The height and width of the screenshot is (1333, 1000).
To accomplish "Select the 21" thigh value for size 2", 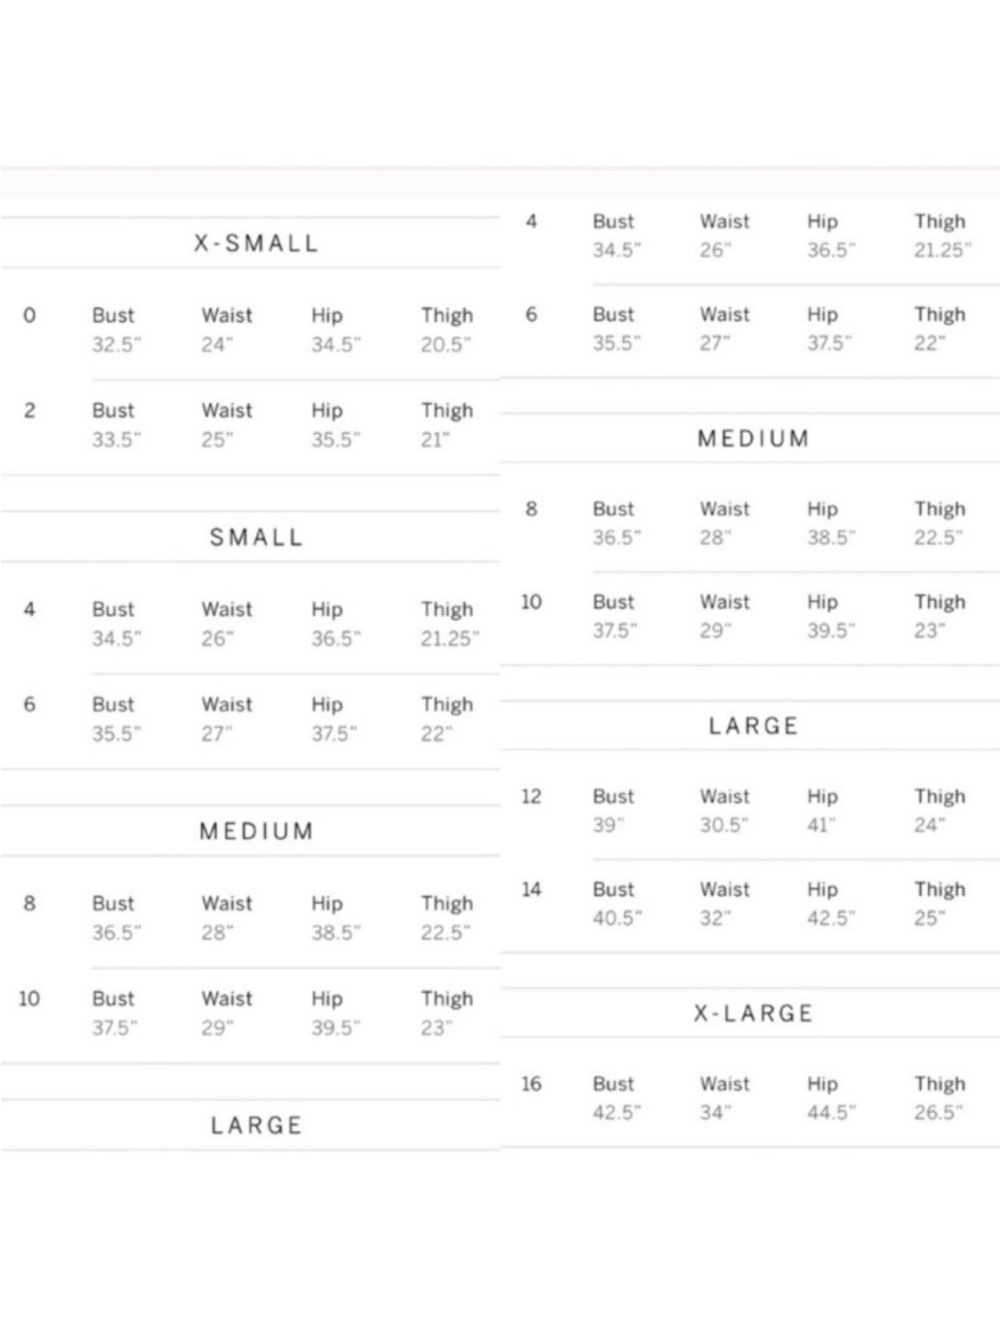I will point(435,439).
